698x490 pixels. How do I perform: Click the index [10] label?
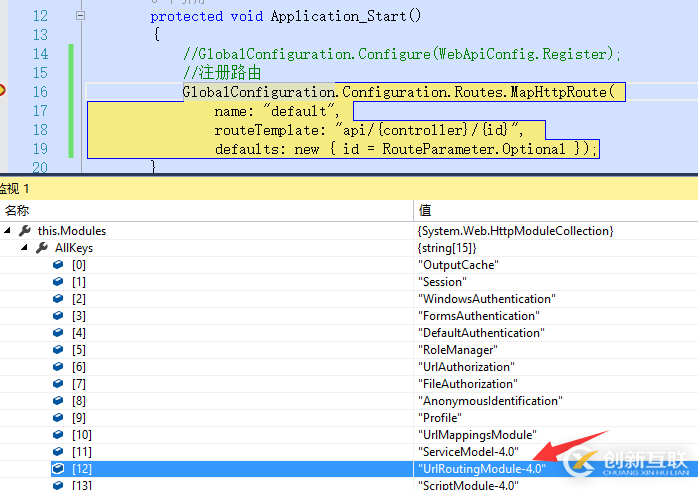click(82, 434)
